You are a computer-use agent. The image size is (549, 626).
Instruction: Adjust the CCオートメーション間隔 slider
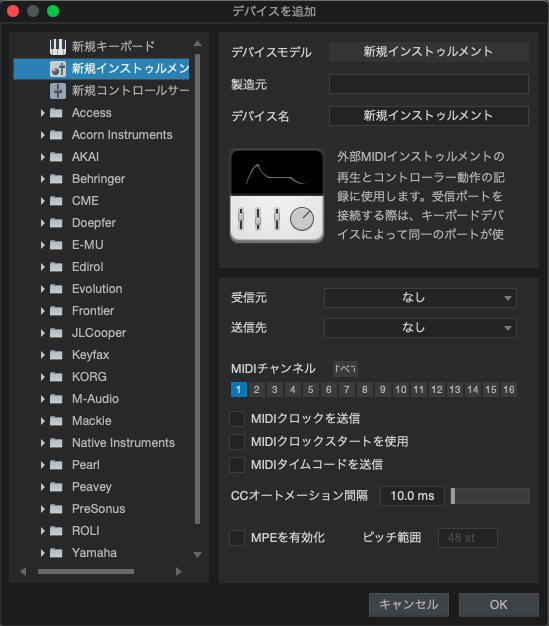click(x=490, y=496)
